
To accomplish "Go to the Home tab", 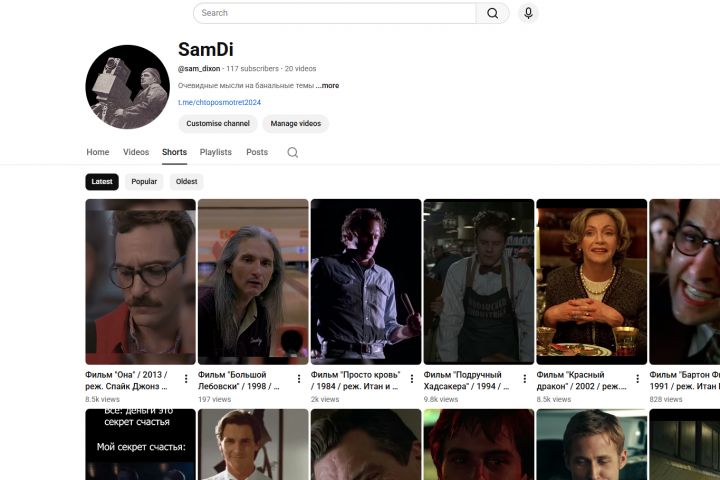I will (98, 152).
